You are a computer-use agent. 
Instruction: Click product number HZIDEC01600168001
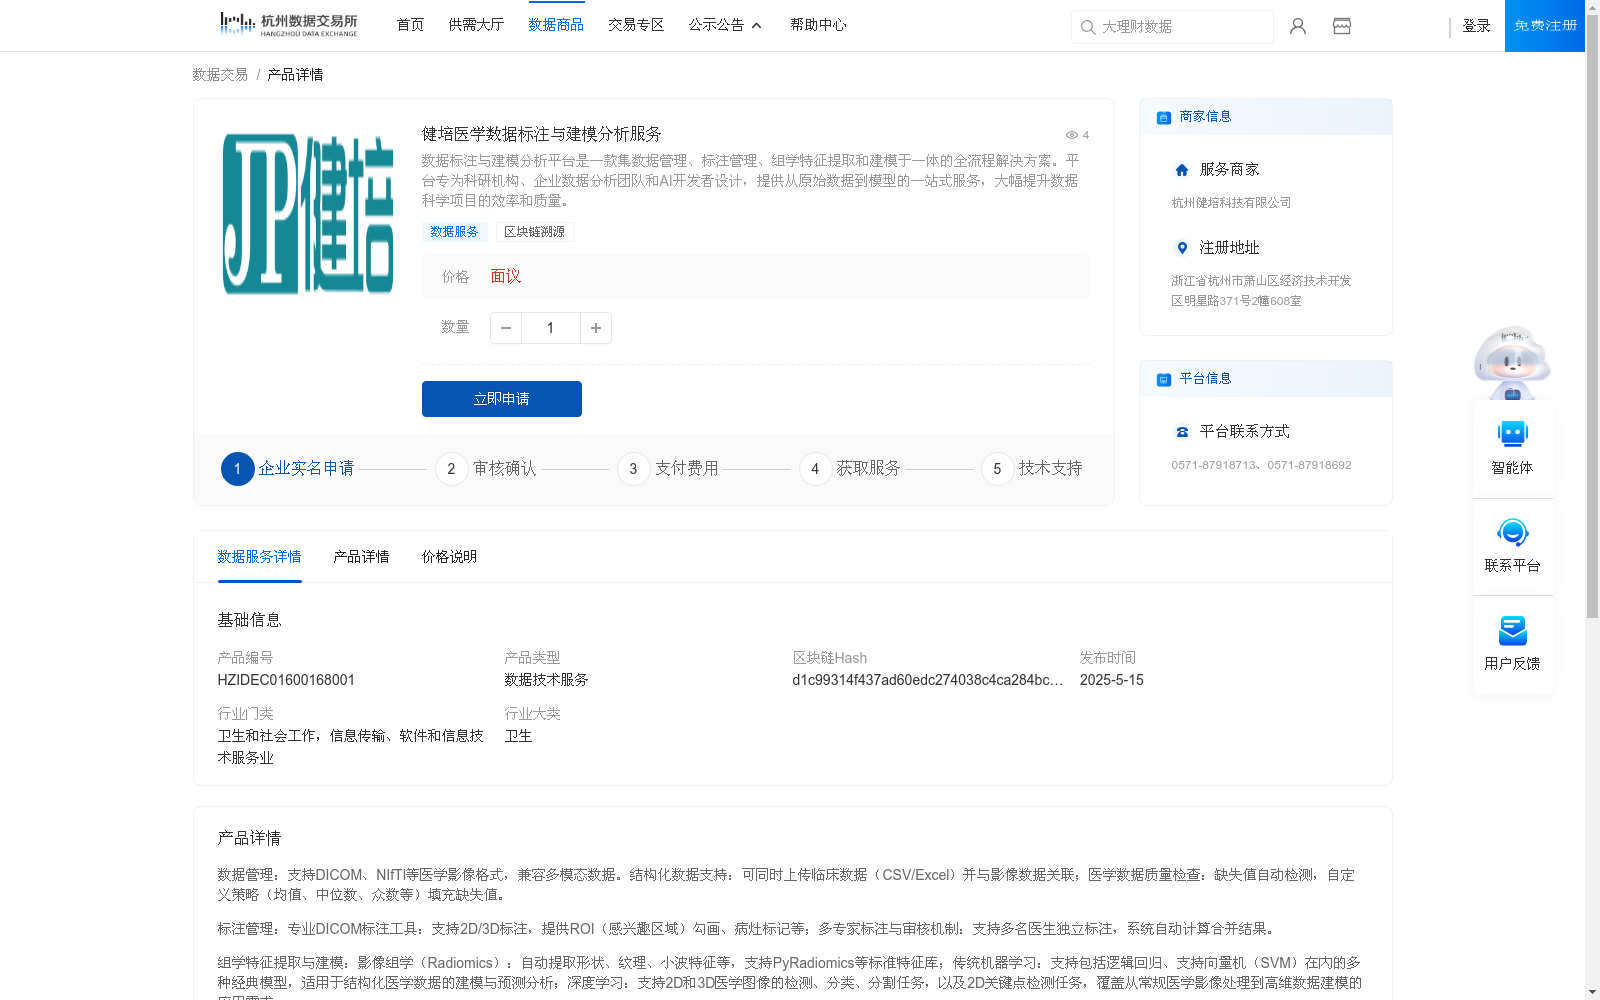(x=286, y=680)
